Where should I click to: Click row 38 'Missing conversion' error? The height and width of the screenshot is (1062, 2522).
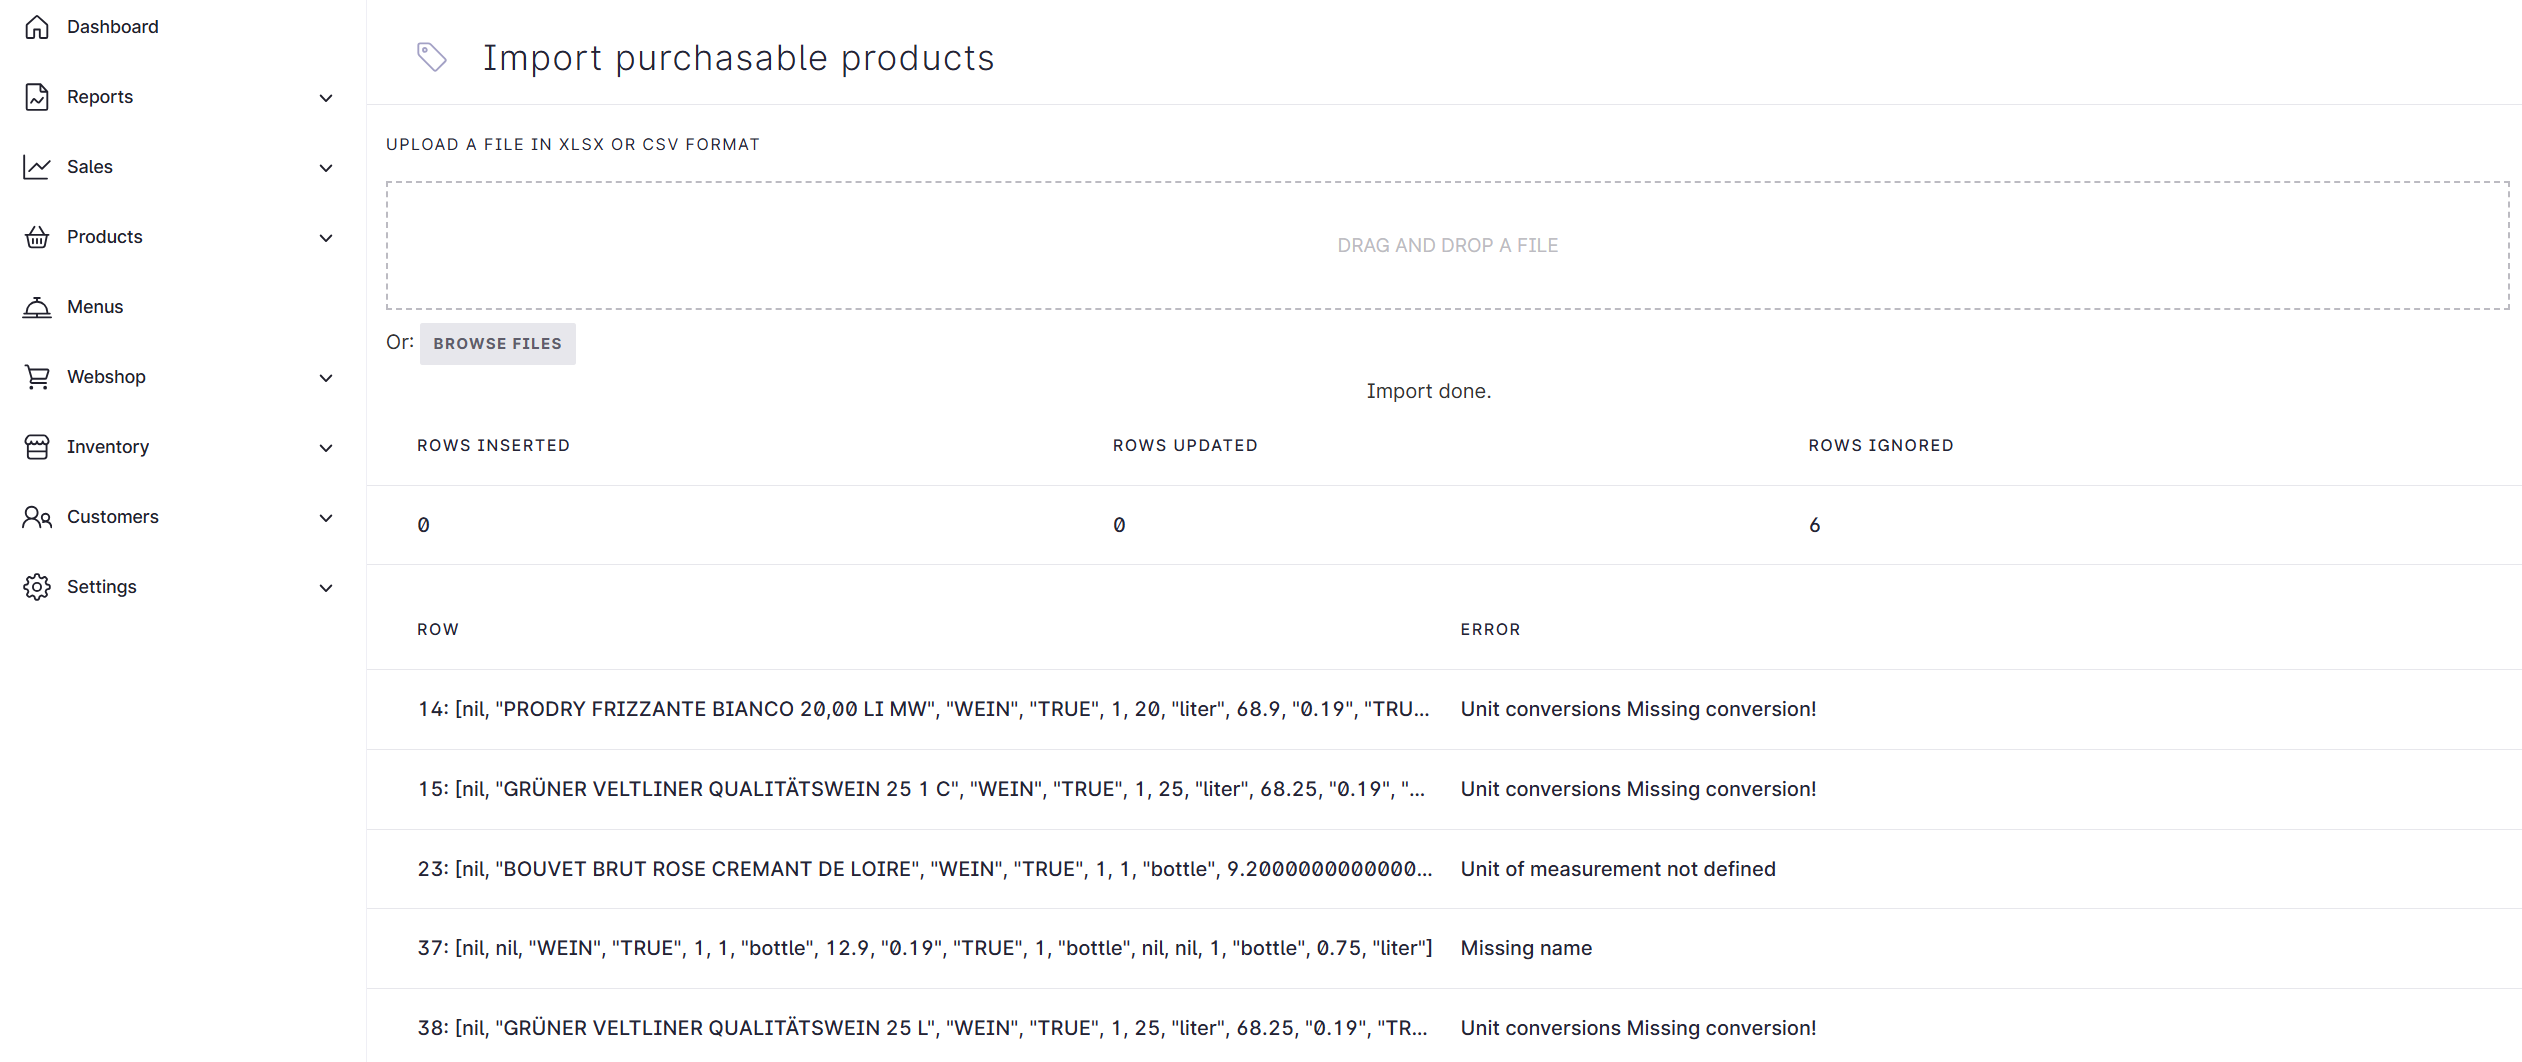pos(1638,1028)
